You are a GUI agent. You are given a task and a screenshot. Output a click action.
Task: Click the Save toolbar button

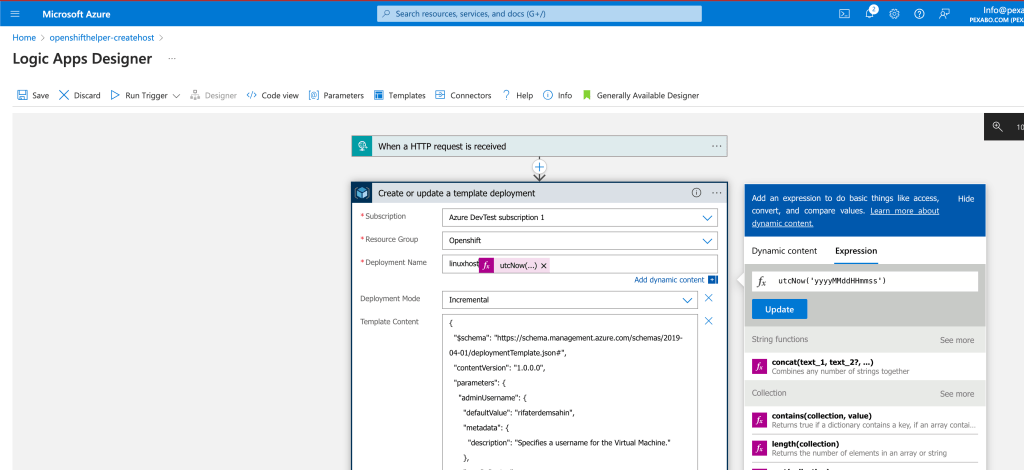click(33, 95)
